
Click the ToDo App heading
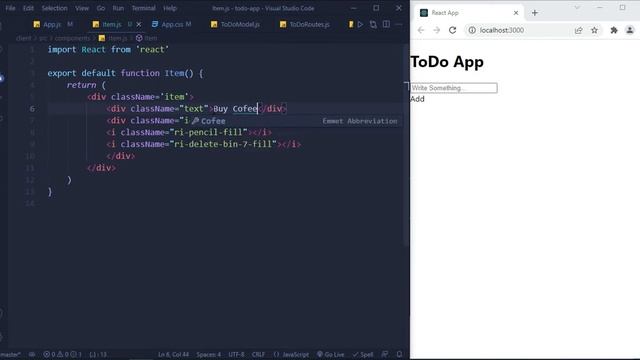(x=447, y=62)
